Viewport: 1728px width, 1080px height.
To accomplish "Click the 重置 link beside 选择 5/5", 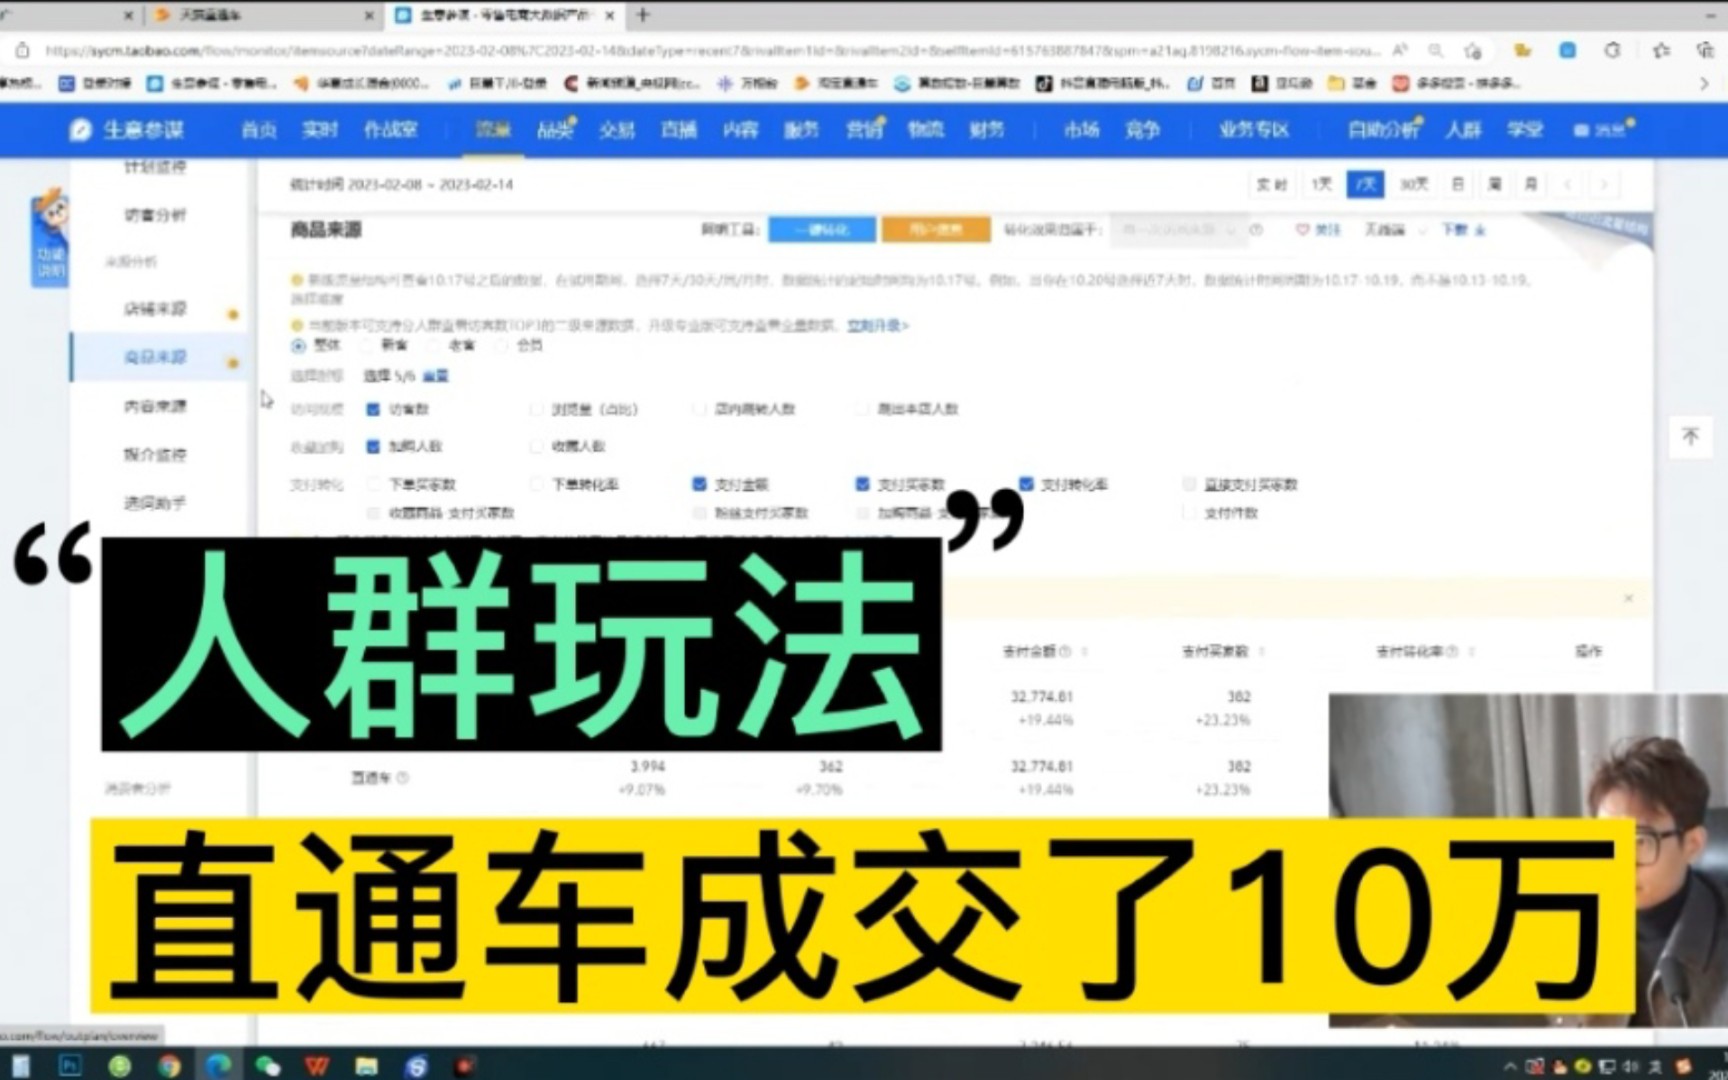I will click(435, 376).
